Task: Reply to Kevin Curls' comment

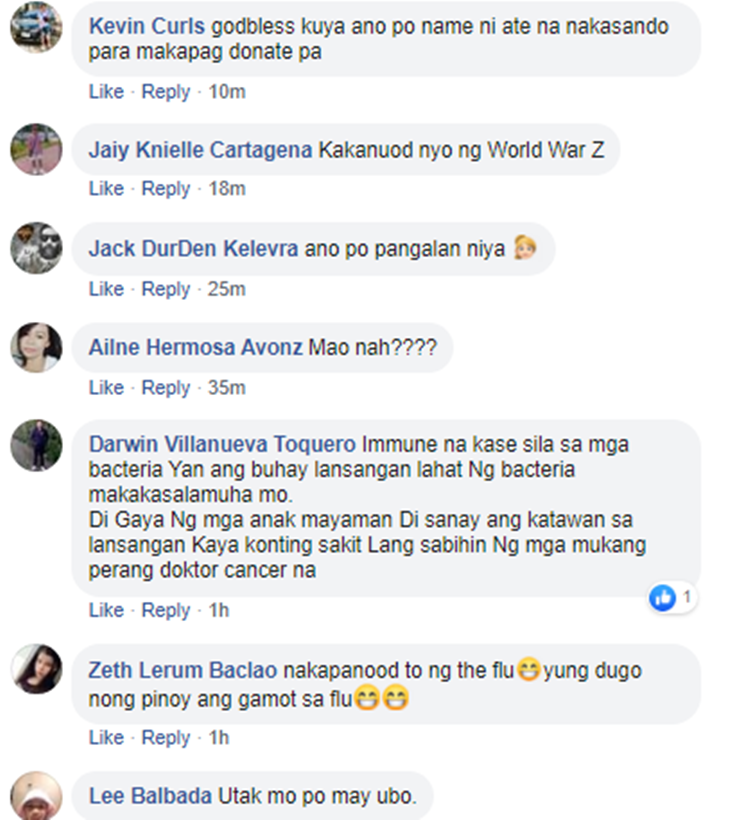Action: coord(166,92)
